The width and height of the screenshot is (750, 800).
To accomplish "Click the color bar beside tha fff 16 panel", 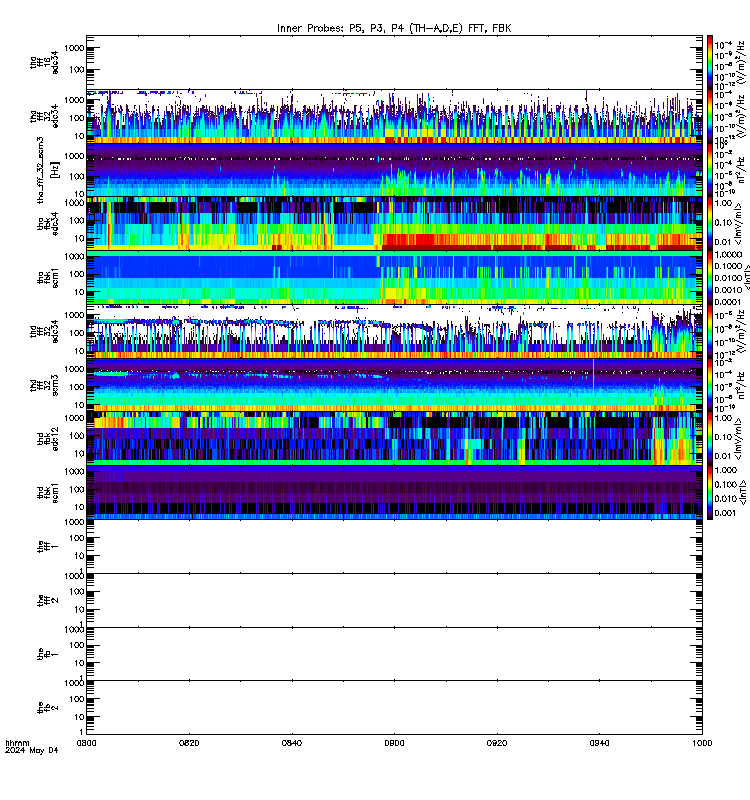I will 710,62.
